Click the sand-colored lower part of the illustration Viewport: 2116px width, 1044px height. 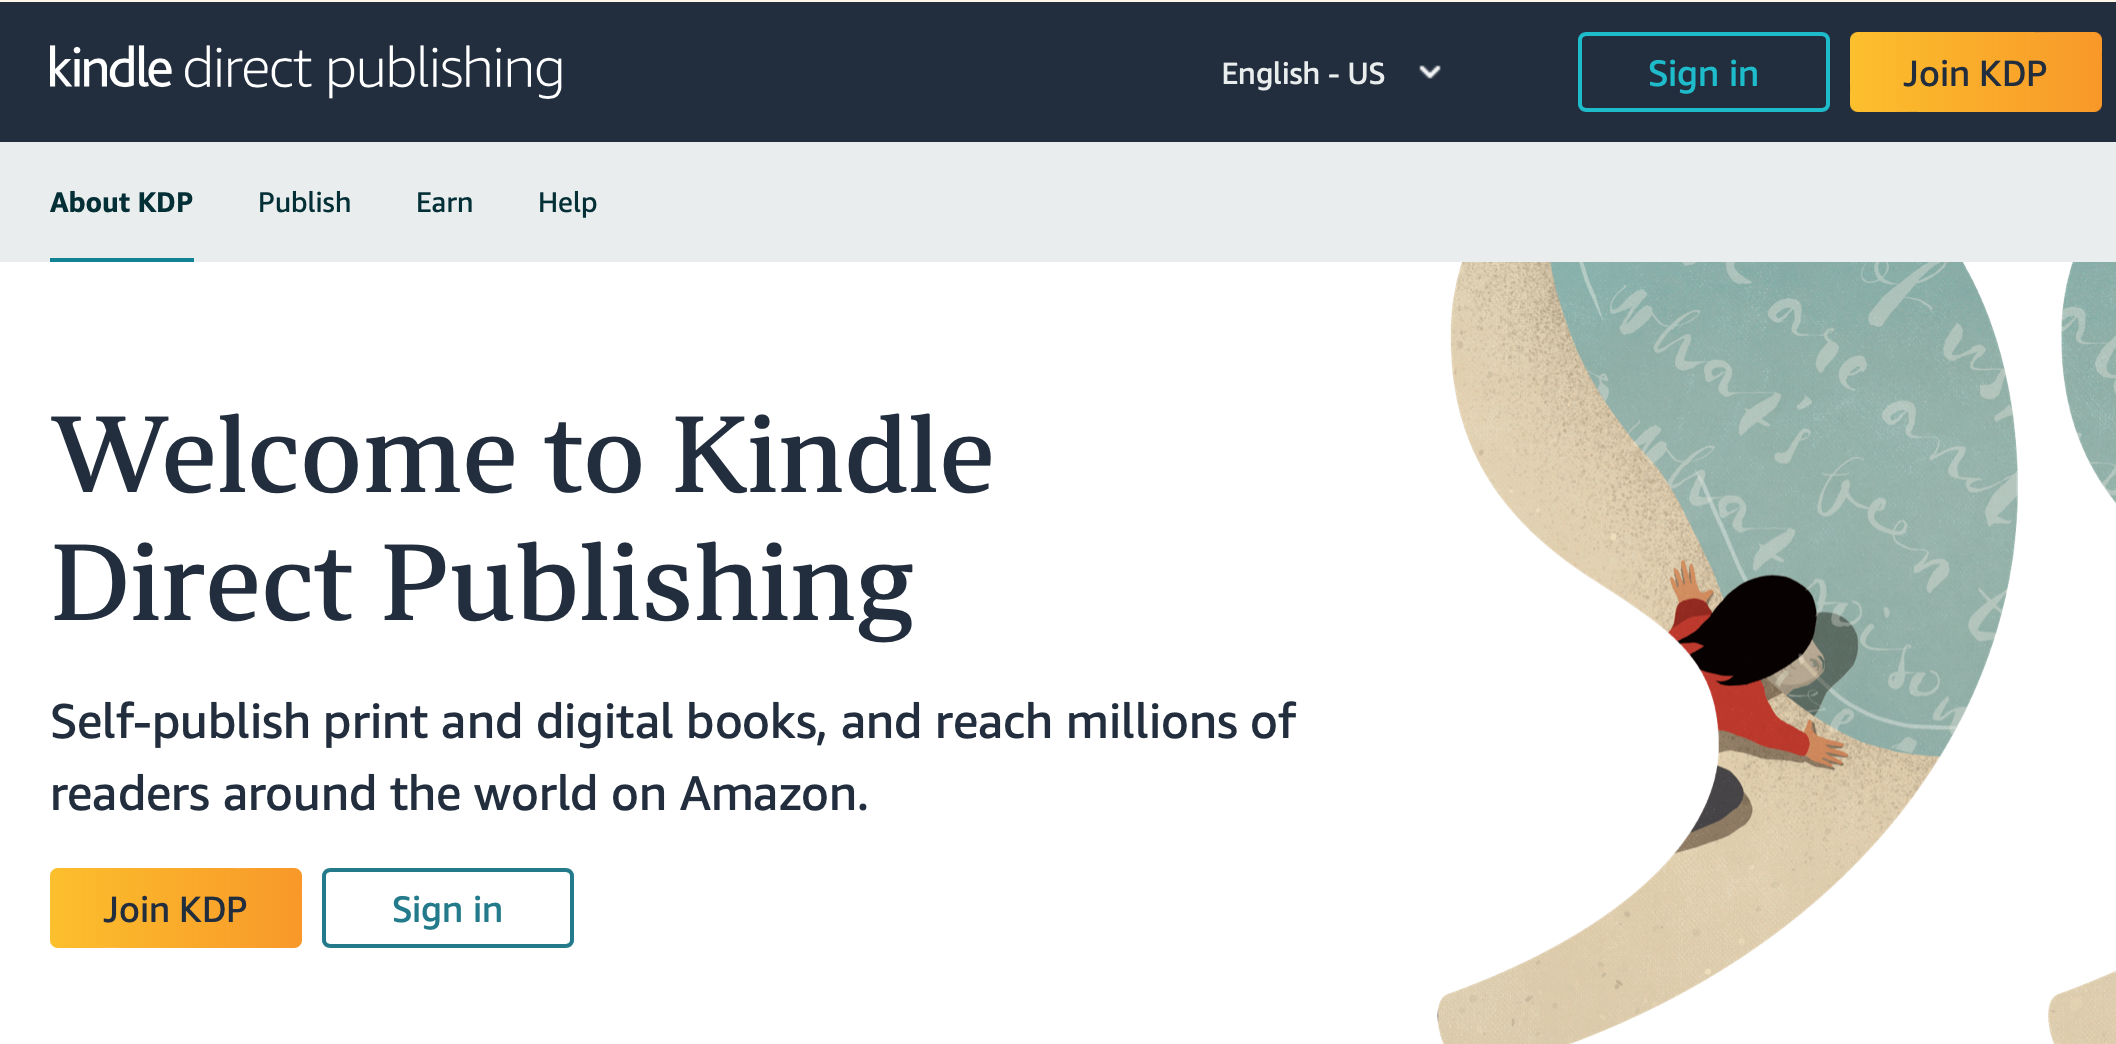click(1700, 920)
